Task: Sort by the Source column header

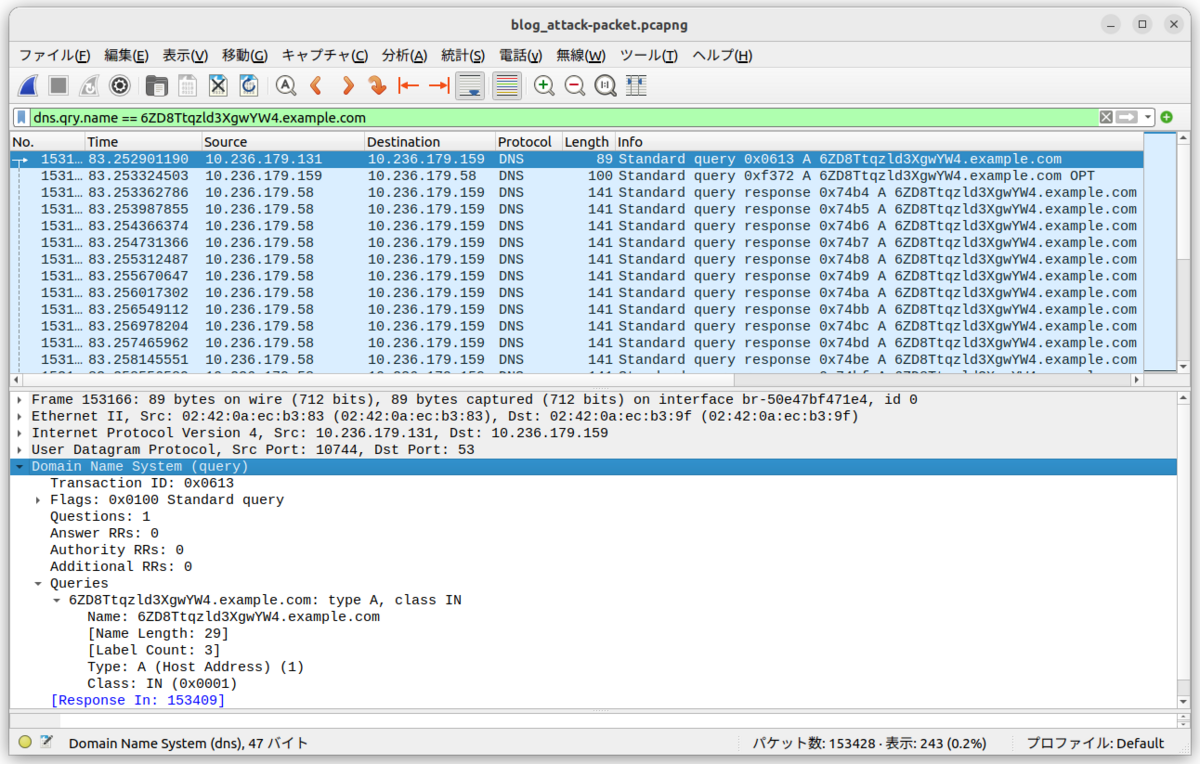Action: click(282, 142)
